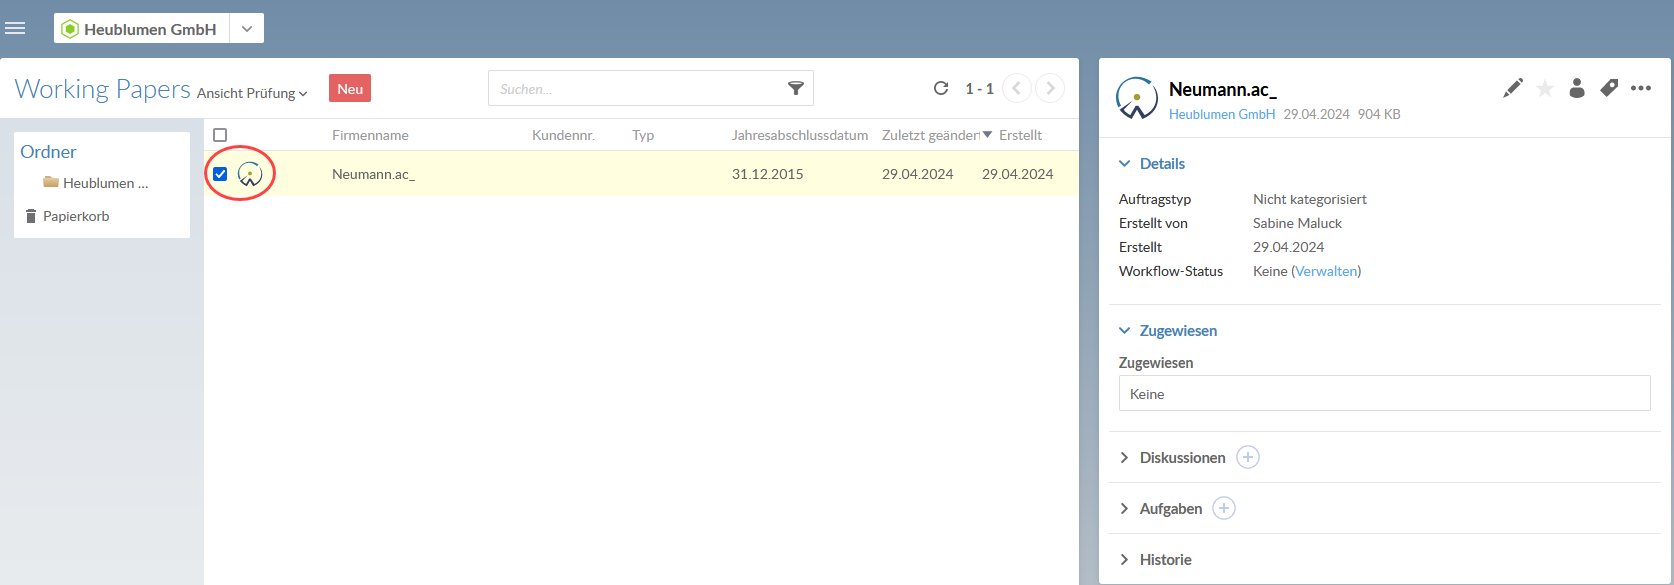Open the Neumann.ac_ file name in list
Image resolution: width=1674 pixels, height=585 pixels.
pyautogui.click(x=373, y=174)
